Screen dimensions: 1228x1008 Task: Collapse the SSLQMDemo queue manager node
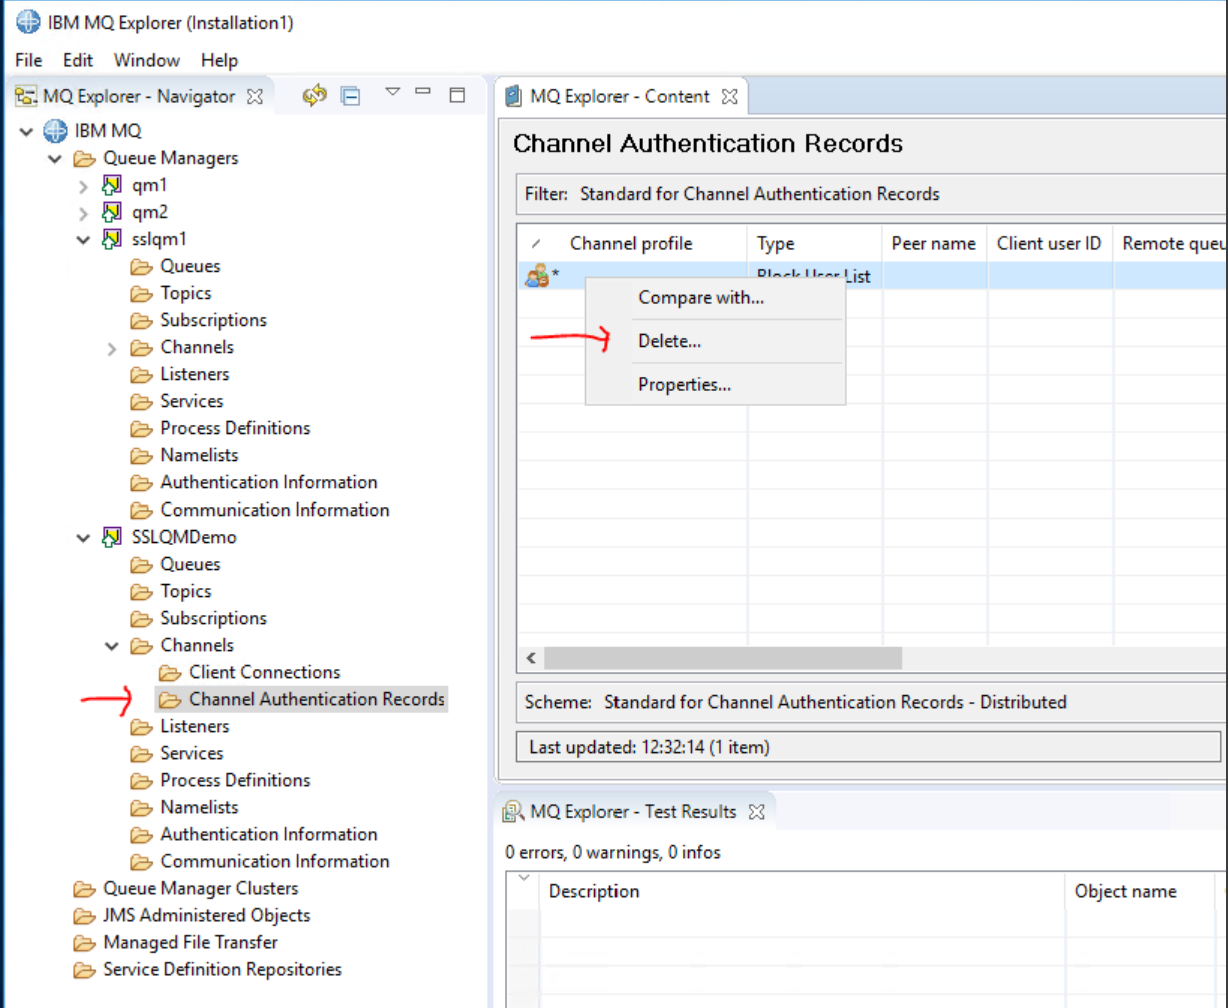[x=84, y=537]
